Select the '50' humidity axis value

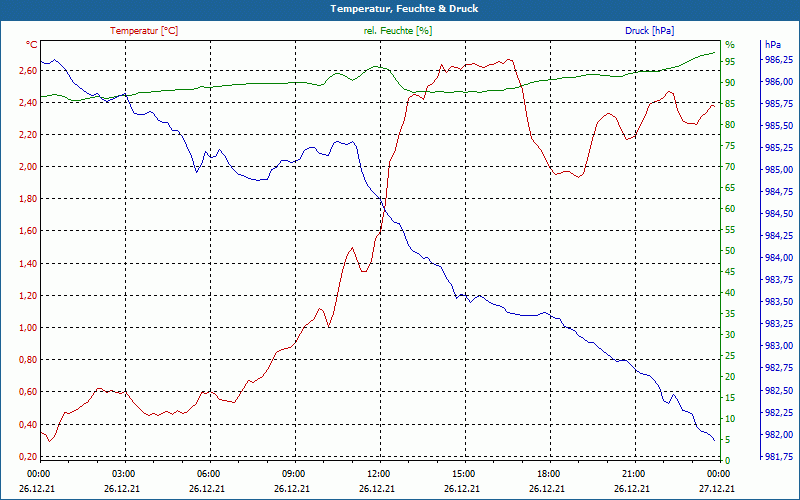(730, 251)
